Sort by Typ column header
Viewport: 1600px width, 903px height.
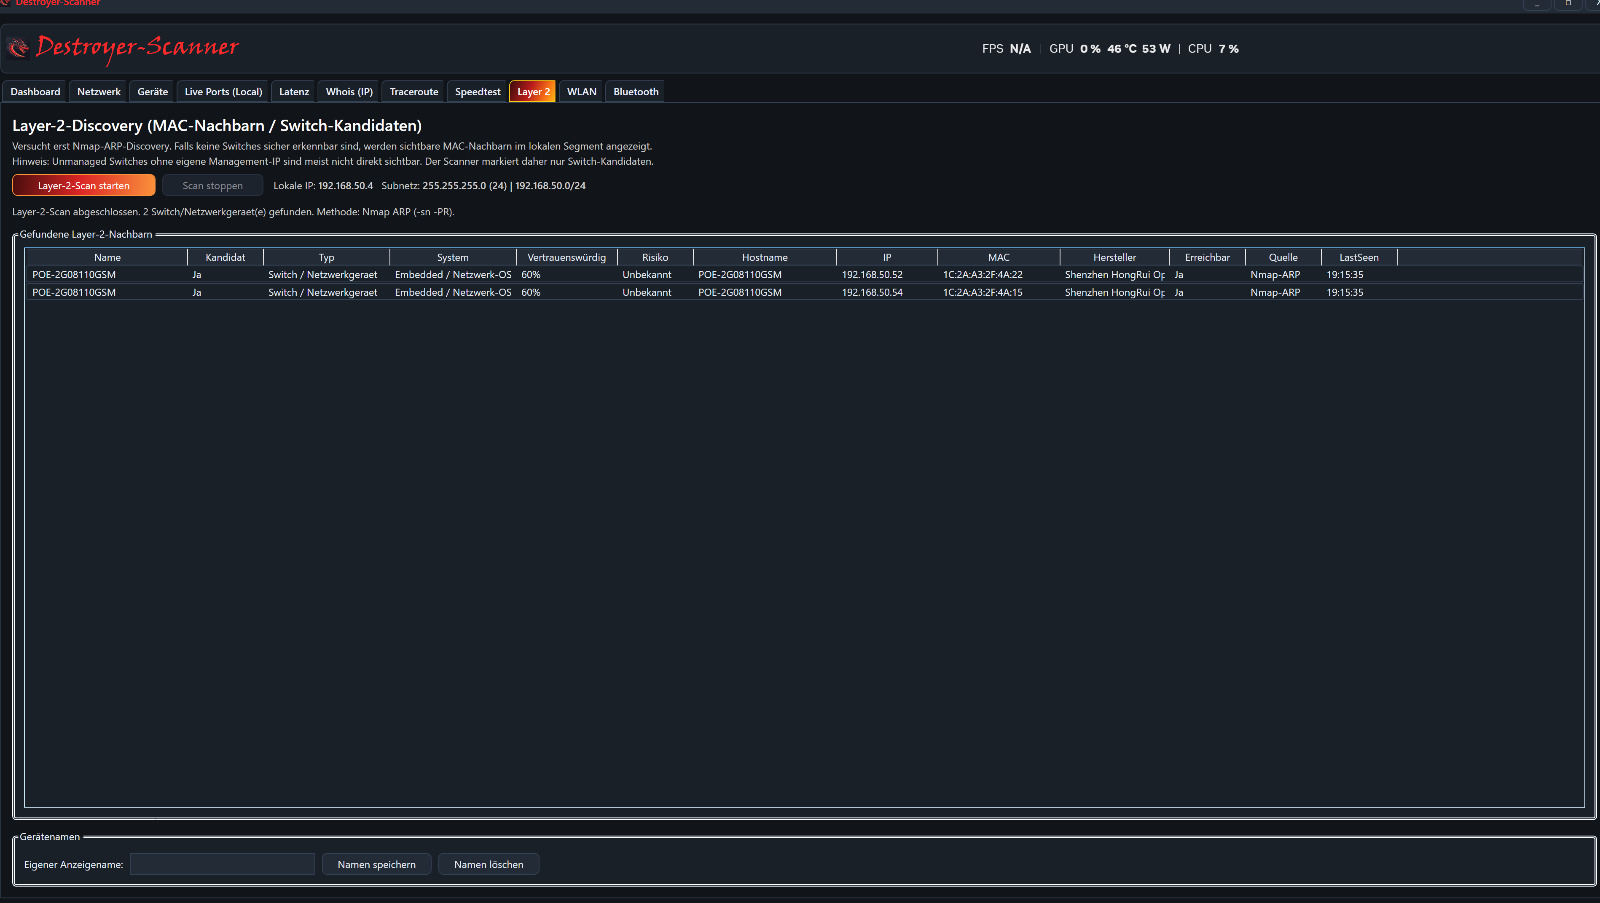326,257
